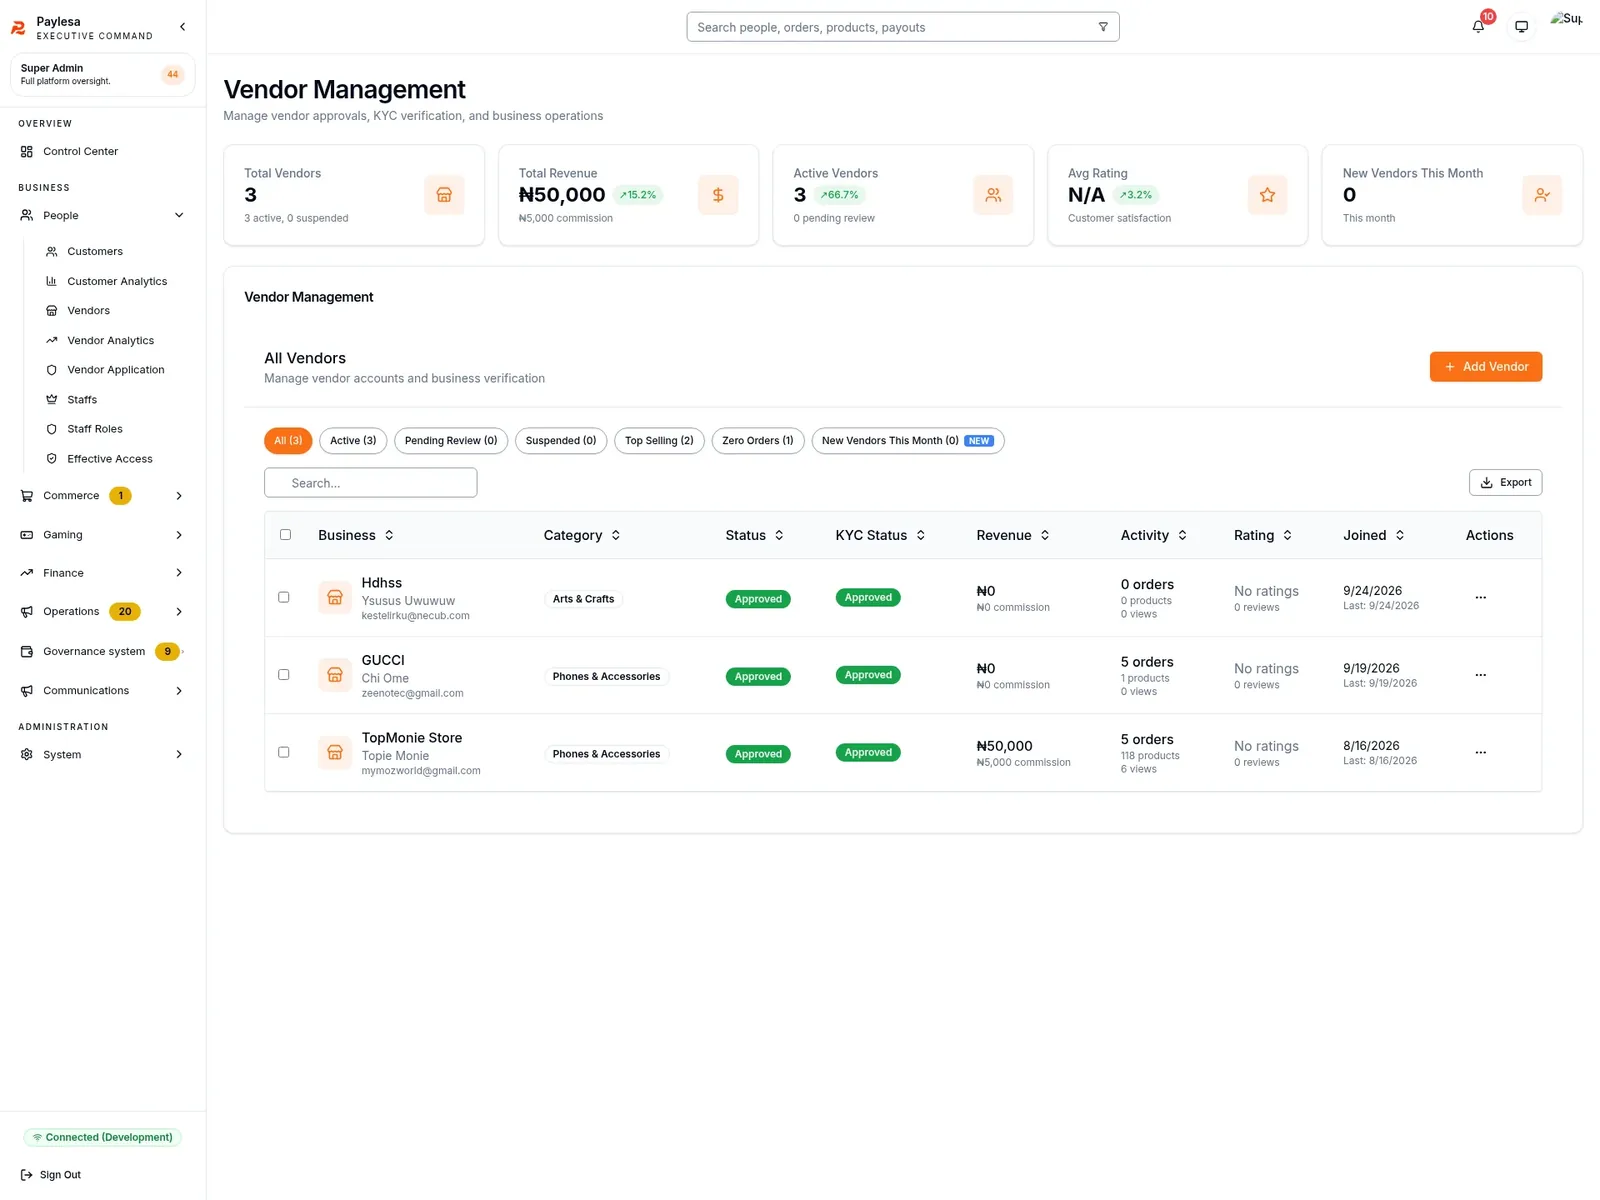Export the vendor list
Viewport: 1600px width, 1200px height.
(x=1505, y=483)
